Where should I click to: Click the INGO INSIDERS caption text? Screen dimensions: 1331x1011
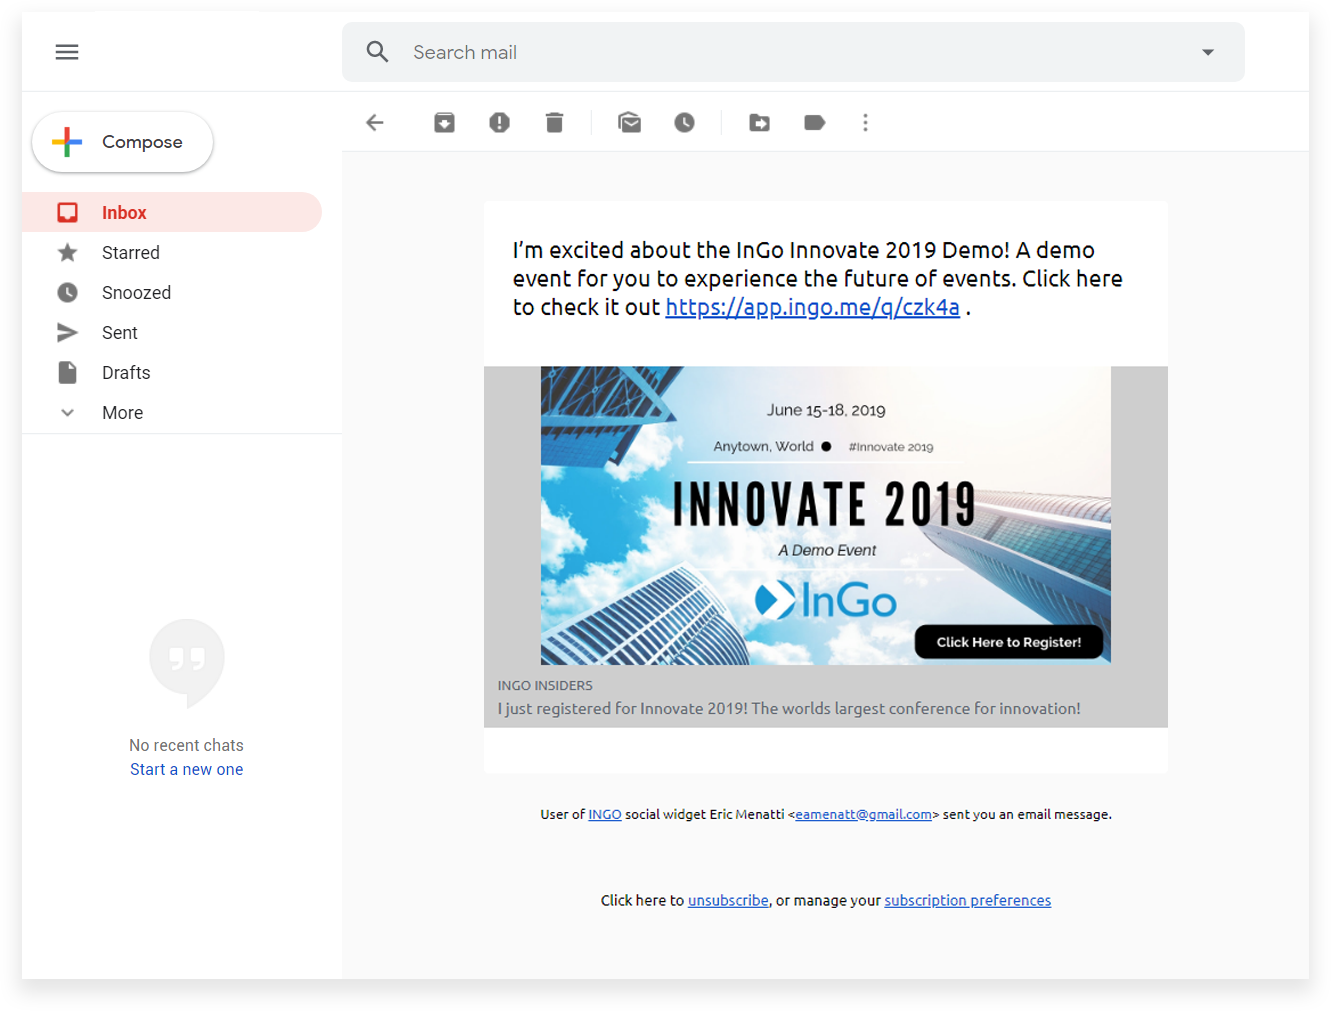click(545, 686)
